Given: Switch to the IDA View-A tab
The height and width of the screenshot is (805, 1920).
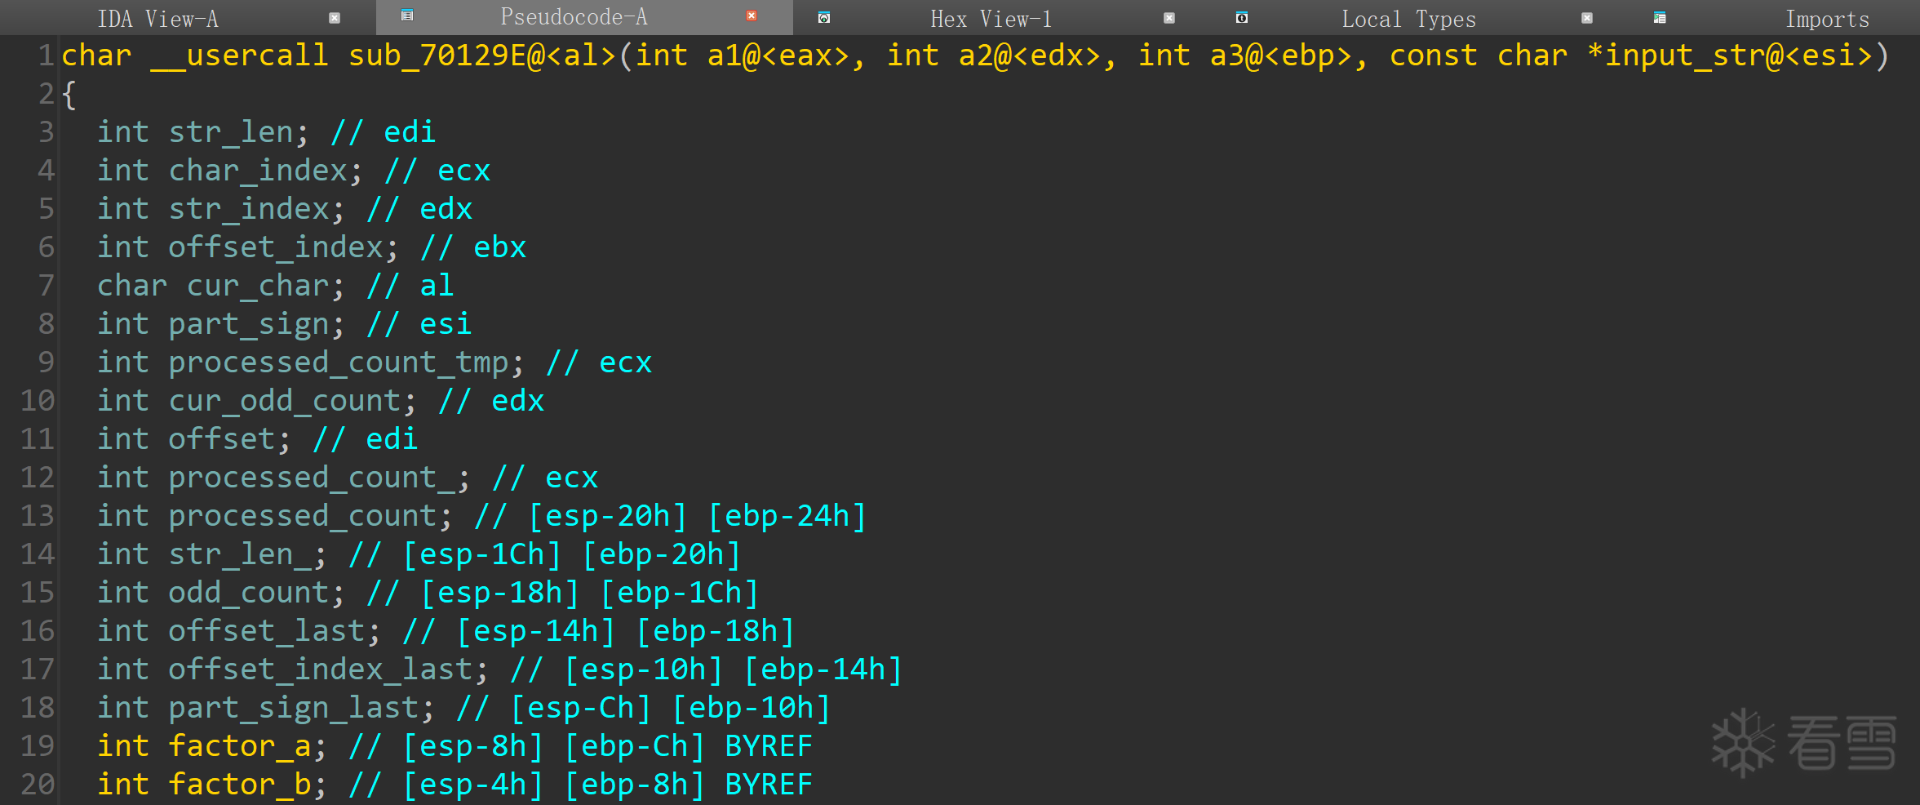Looking at the screenshot, I should [x=158, y=19].
